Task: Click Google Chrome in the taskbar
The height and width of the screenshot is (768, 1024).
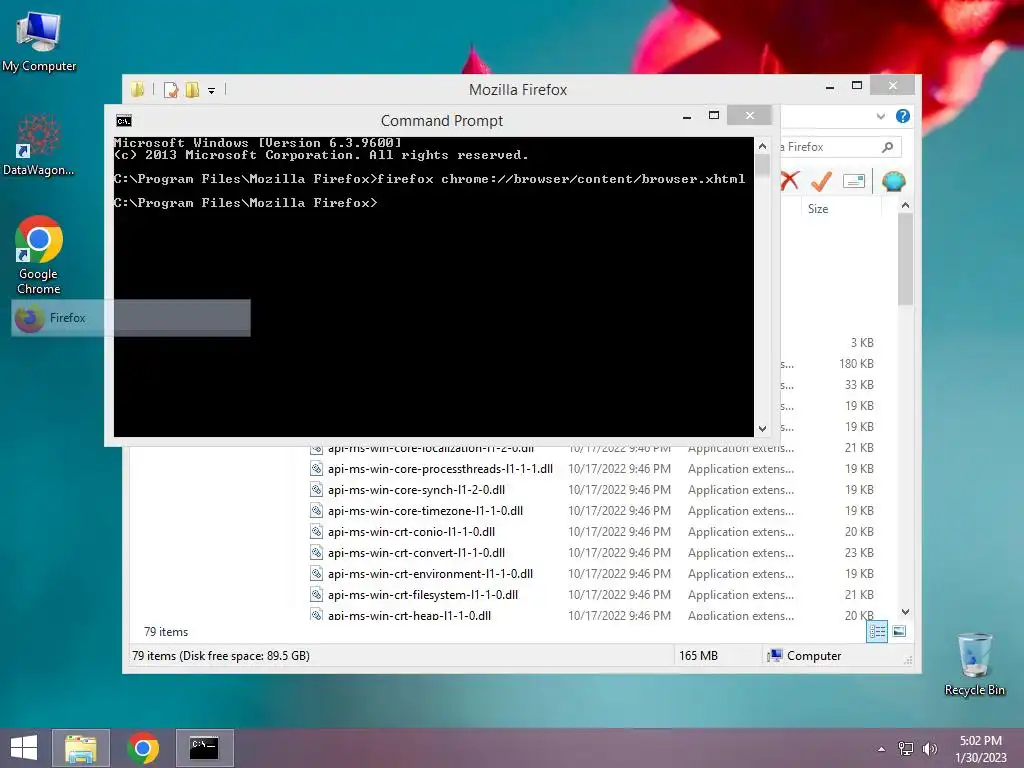Action: click(x=143, y=748)
